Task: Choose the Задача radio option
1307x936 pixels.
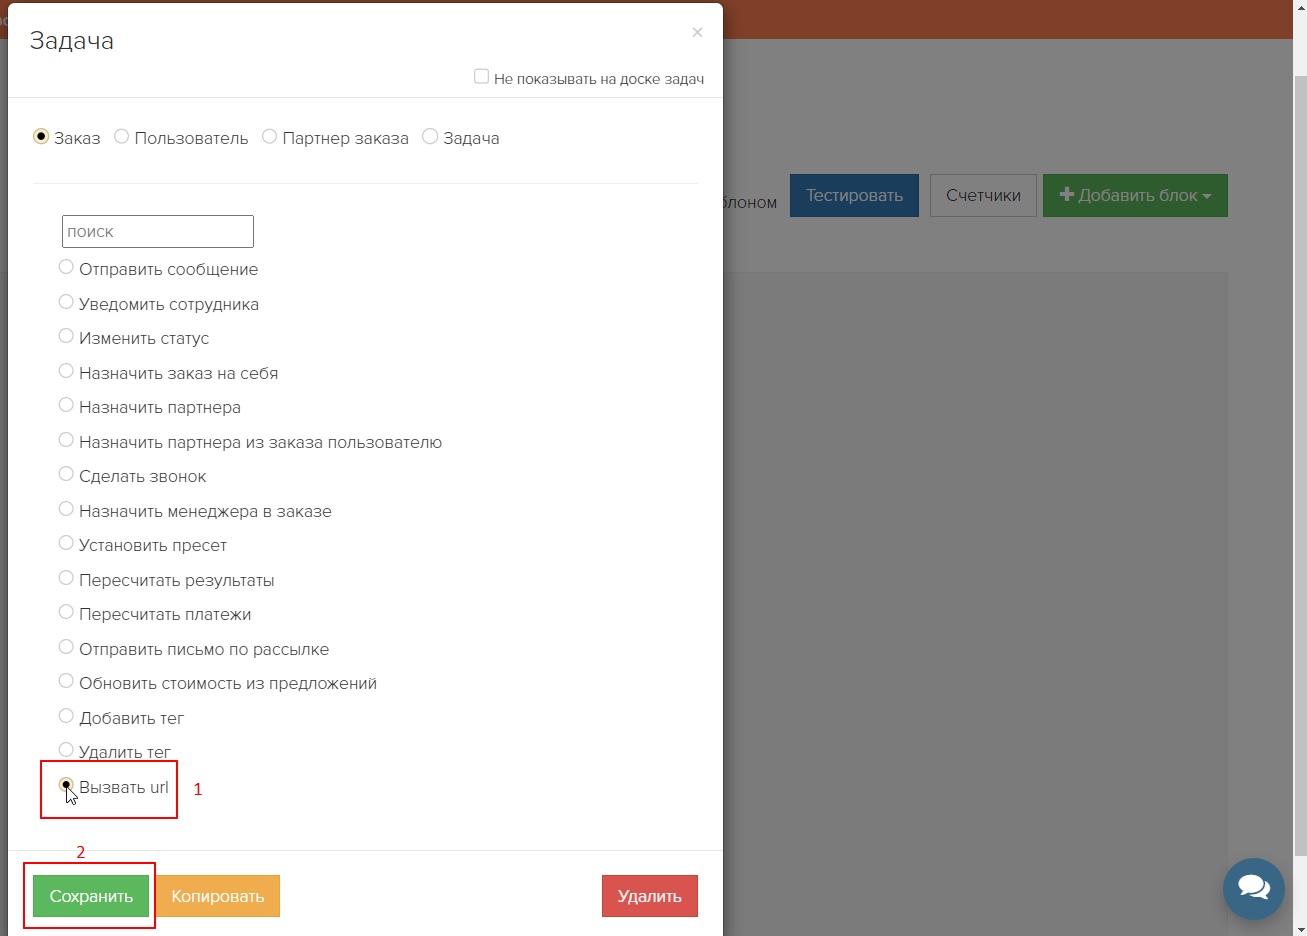Action: (x=430, y=137)
